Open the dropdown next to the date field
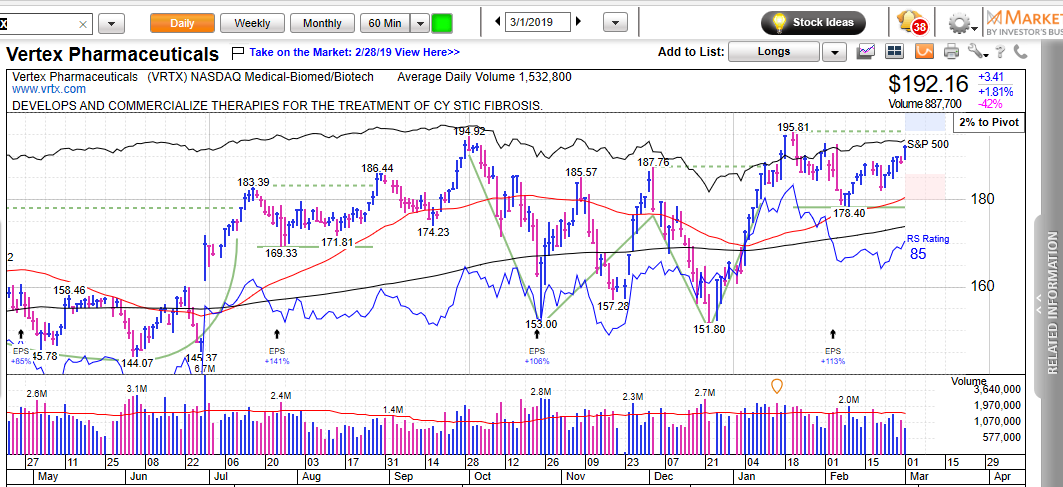 pyautogui.click(x=615, y=23)
